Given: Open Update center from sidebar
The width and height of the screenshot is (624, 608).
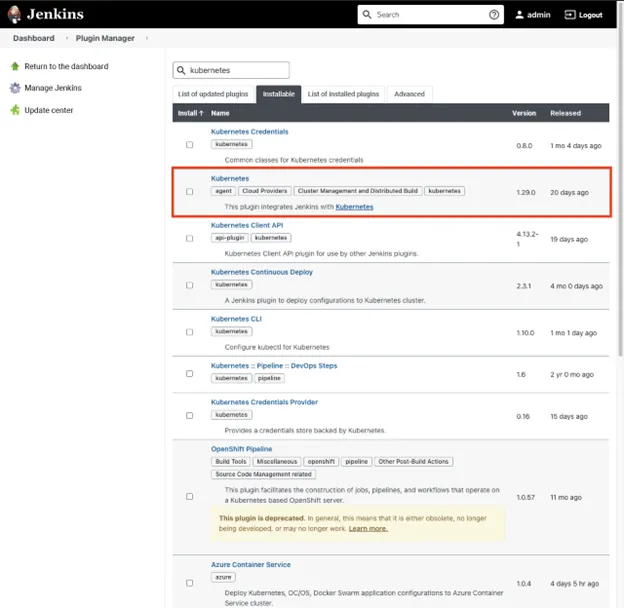Looking at the screenshot, I should click(x=49, y=110).
